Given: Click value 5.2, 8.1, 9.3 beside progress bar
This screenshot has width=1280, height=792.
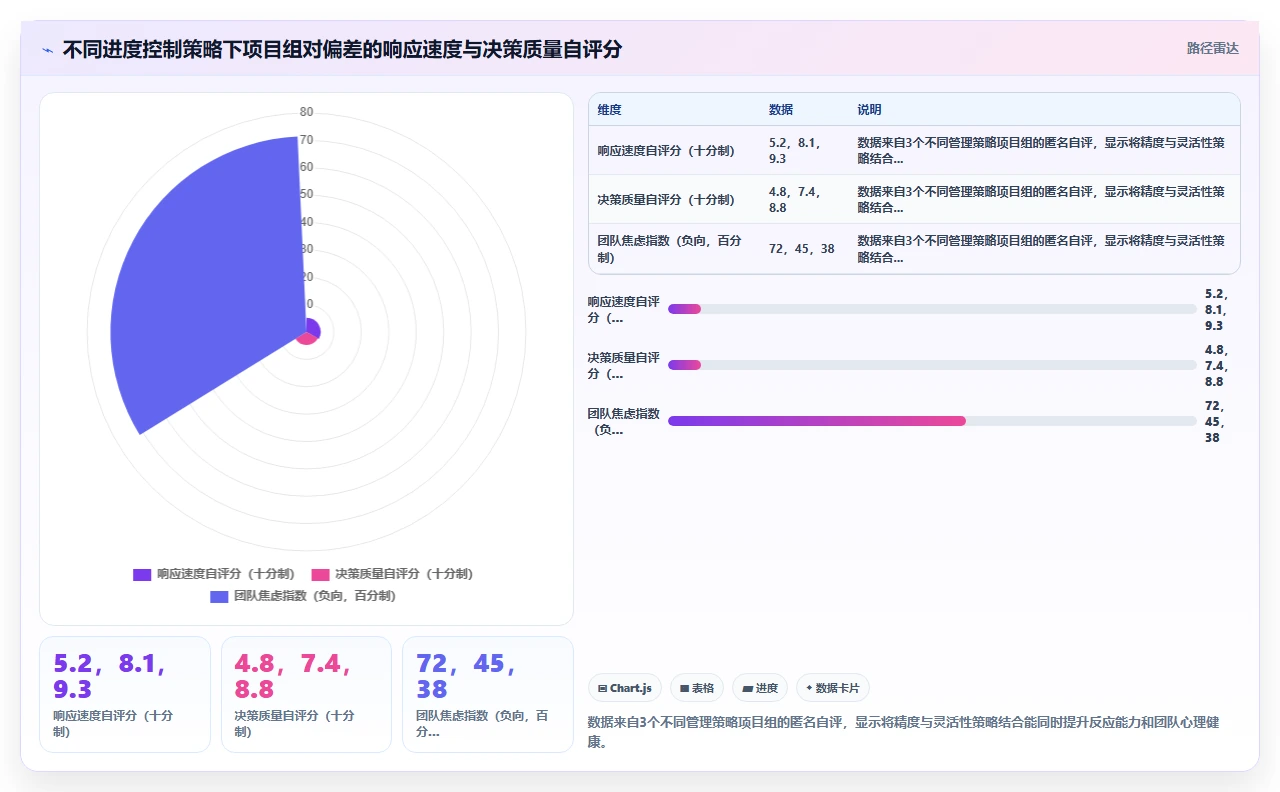Looking at the screenshot, I should (x=1216, y=309).
